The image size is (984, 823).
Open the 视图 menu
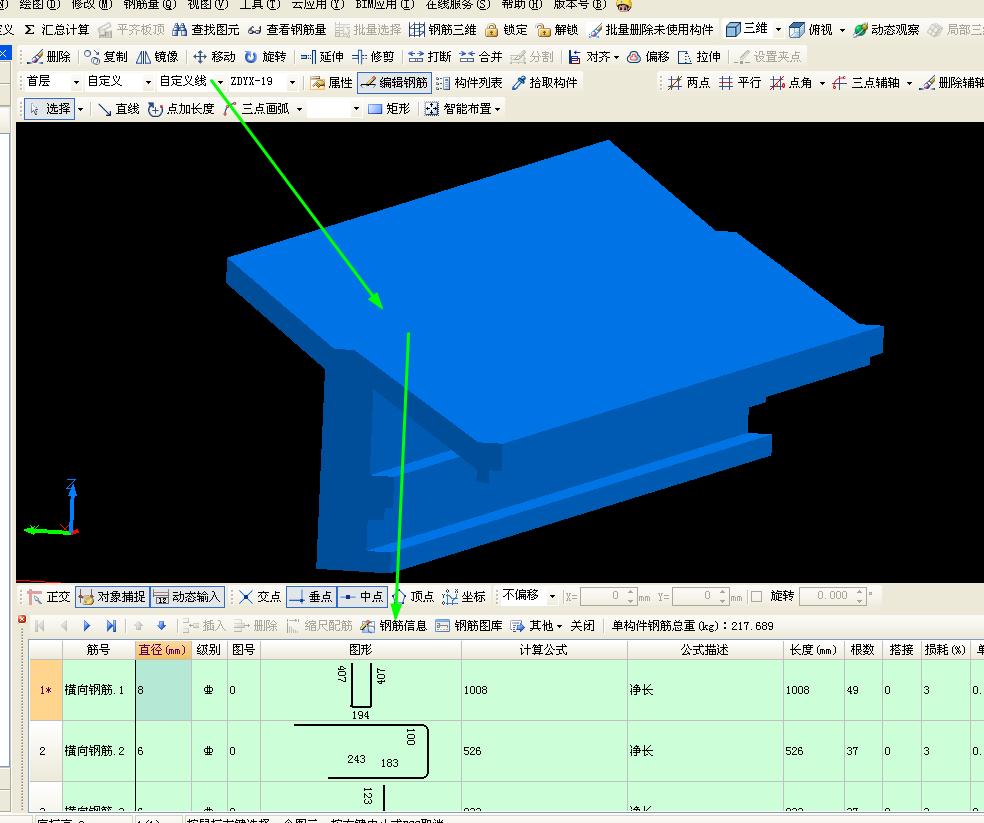tap(208, 4)
